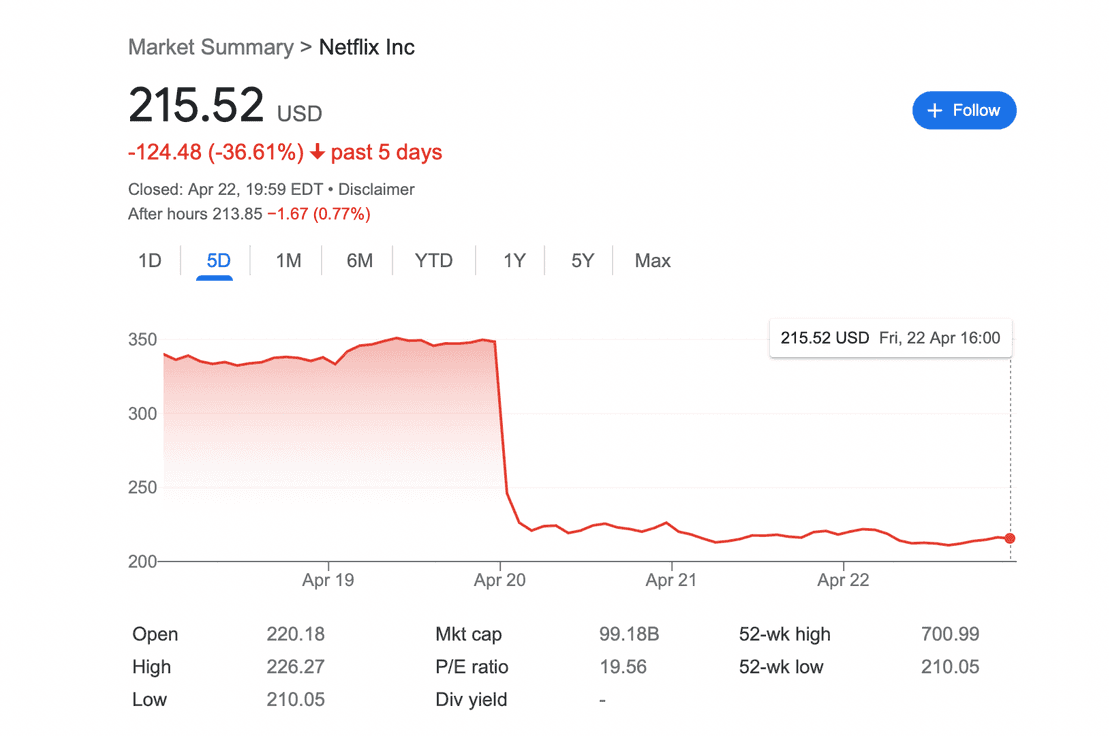The image size is (1109, 736).
Task: Click the Apr 21 date label on axis
Action: coord(670,580)
